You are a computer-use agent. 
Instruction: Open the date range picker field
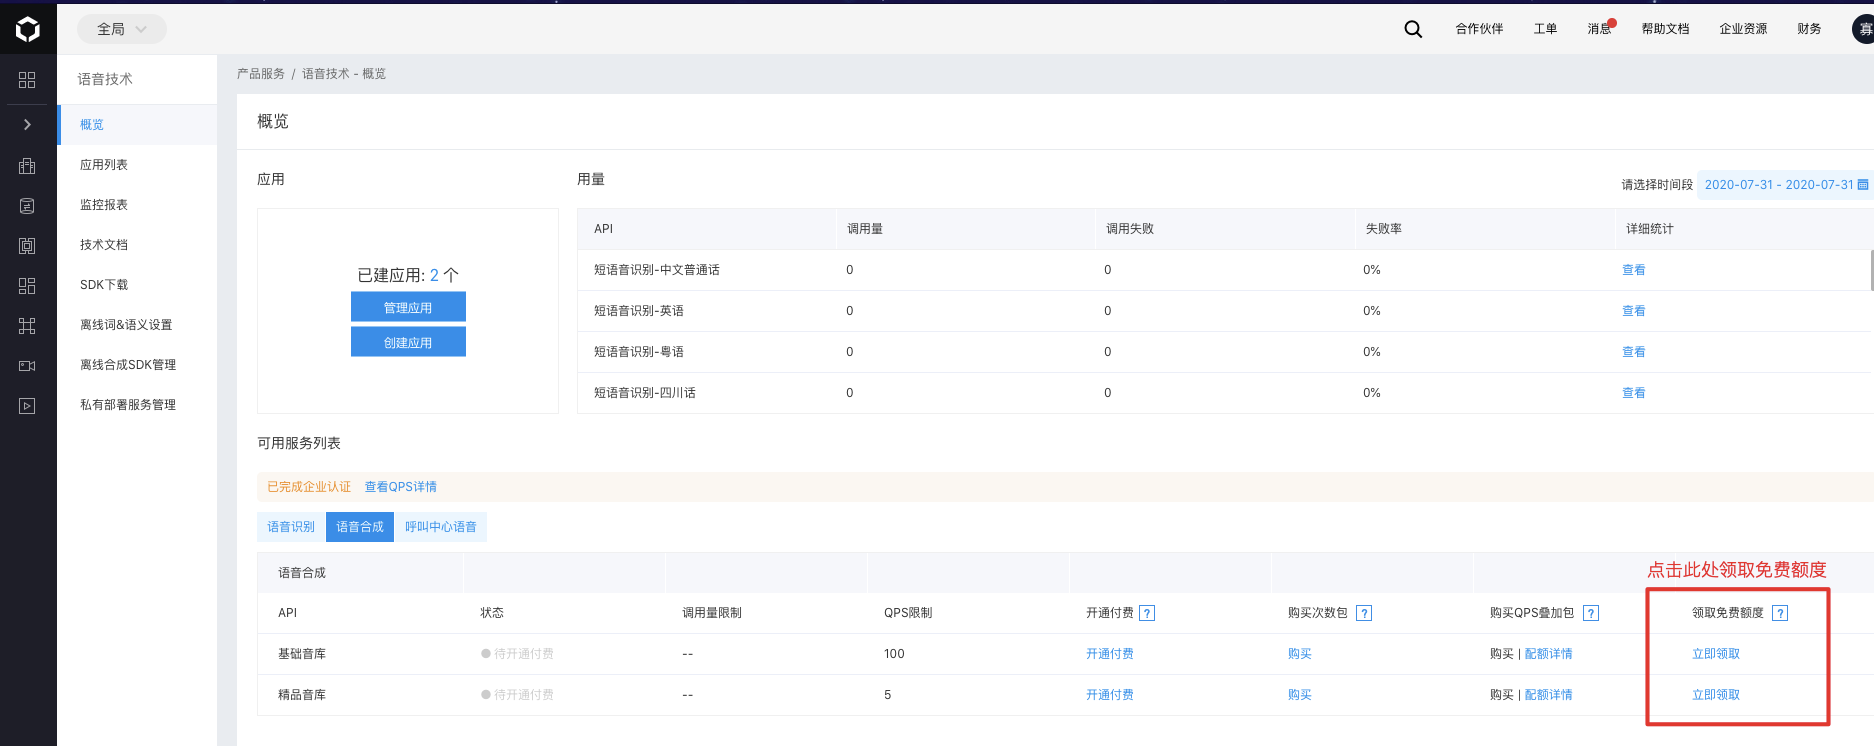(x=1785, y=185)
